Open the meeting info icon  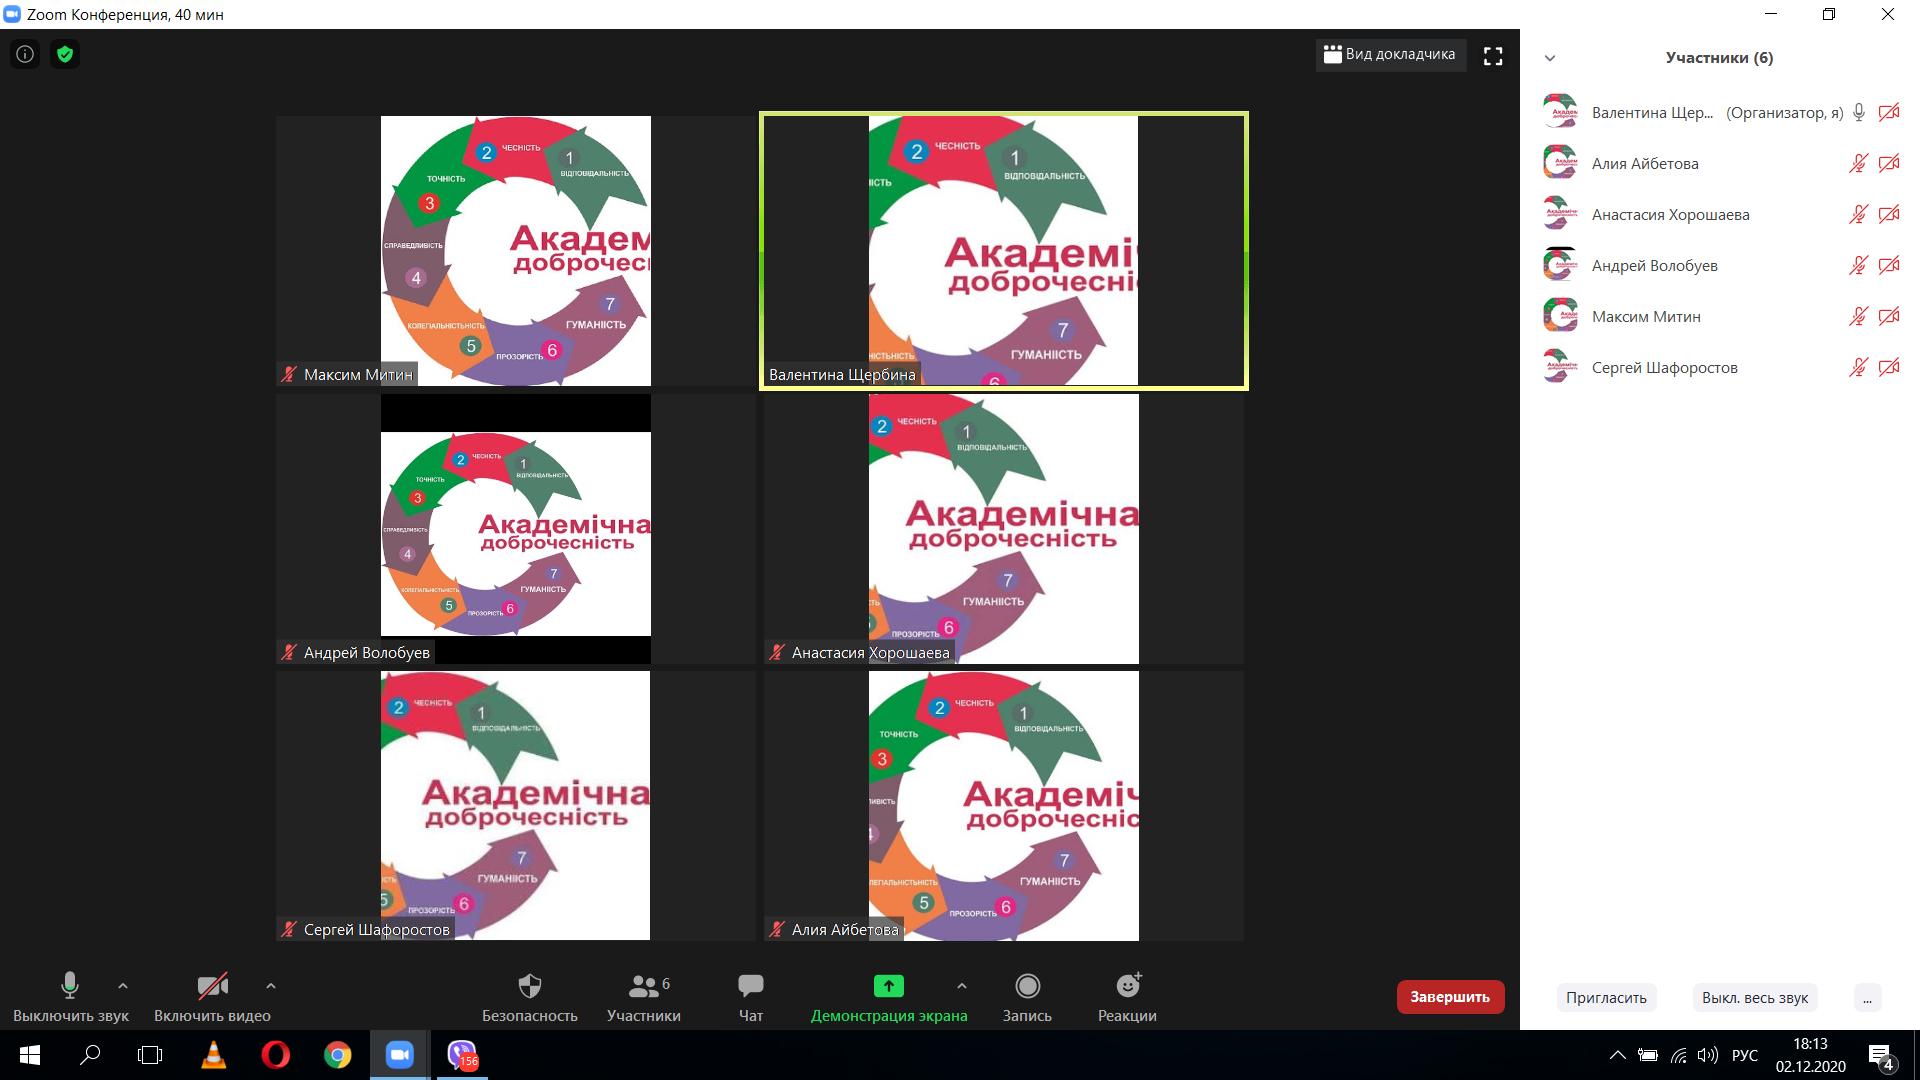[25, 54]
